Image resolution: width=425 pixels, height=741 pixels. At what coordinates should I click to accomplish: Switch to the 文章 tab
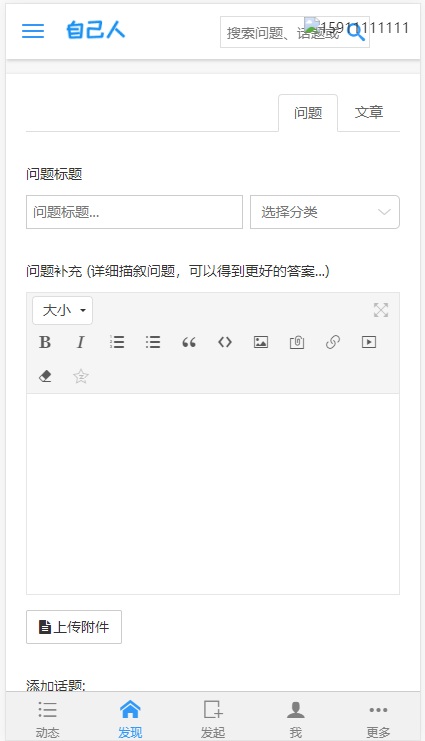(369, 112)
